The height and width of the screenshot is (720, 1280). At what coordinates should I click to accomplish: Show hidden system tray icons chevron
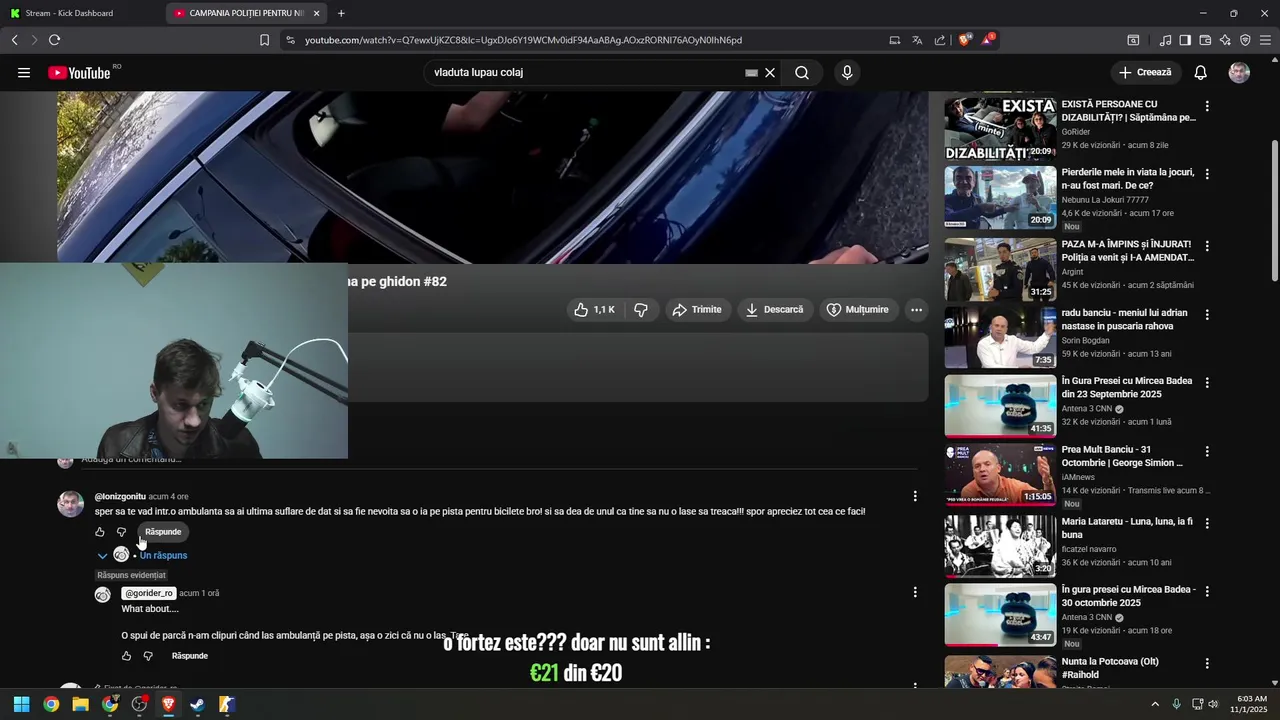tap(1155, 704)
